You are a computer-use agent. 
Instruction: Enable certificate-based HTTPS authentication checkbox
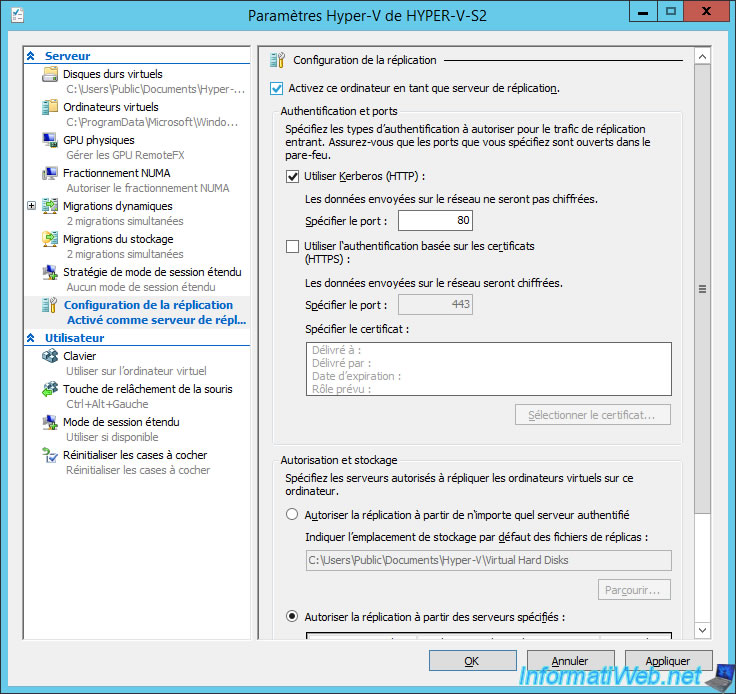(x=292, y=246)
